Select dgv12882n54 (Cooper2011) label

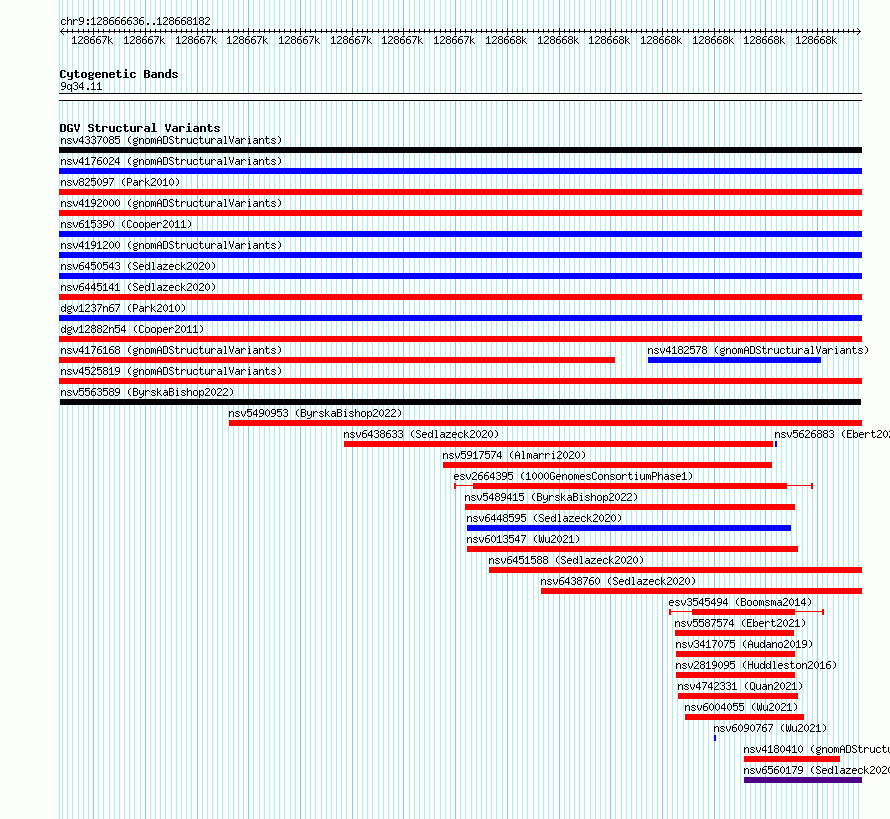[132, 329]
